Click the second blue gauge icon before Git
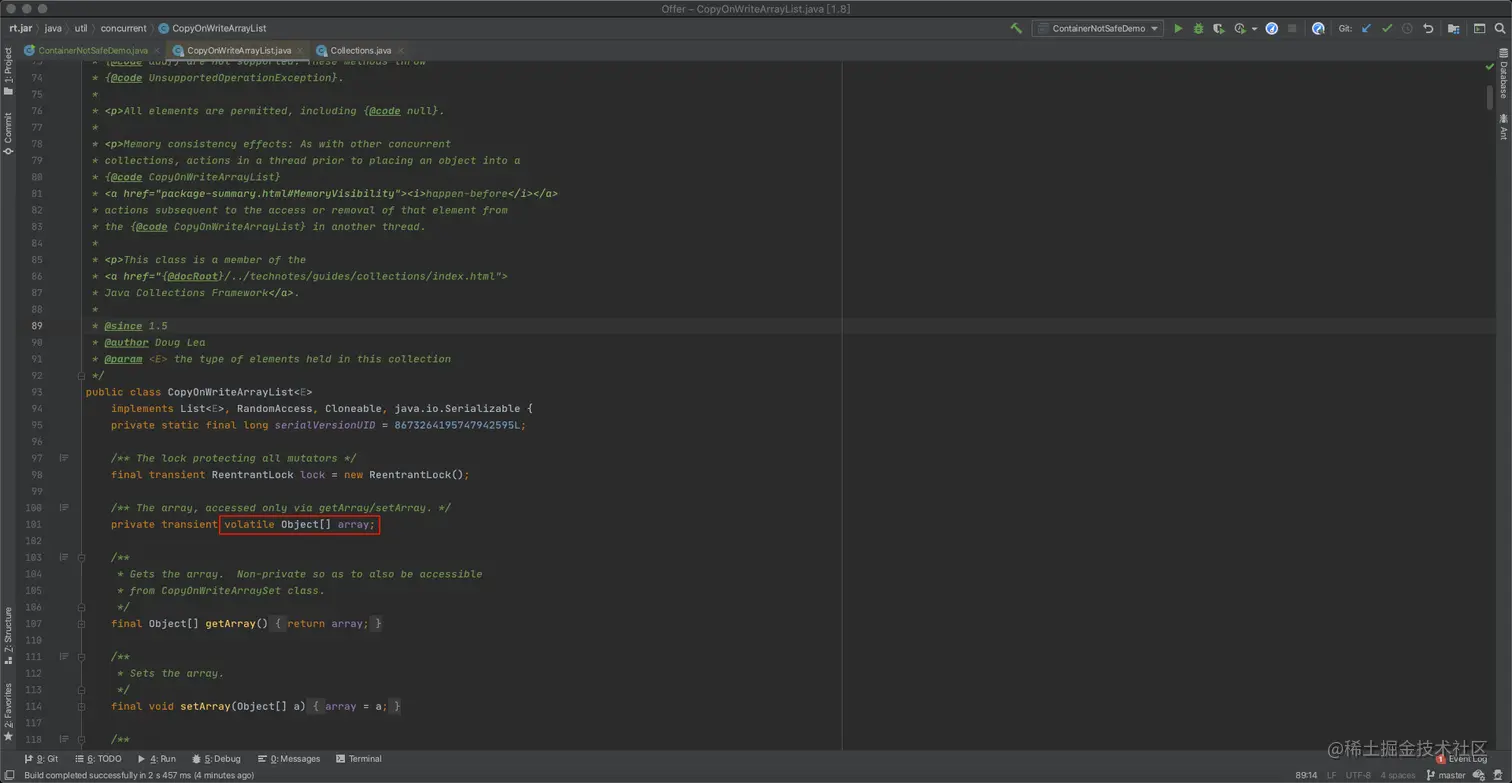 [x=1318, y=29]
